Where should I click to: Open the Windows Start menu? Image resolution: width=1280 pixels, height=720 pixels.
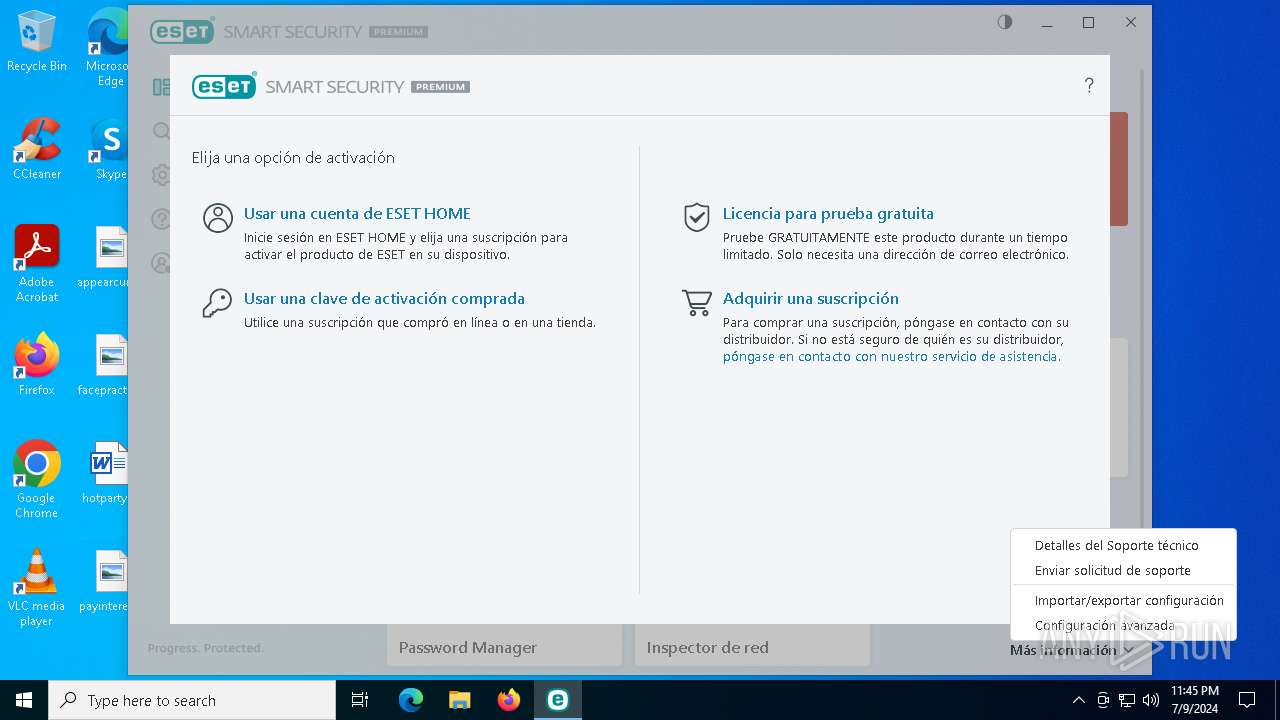tap(24, 700)
